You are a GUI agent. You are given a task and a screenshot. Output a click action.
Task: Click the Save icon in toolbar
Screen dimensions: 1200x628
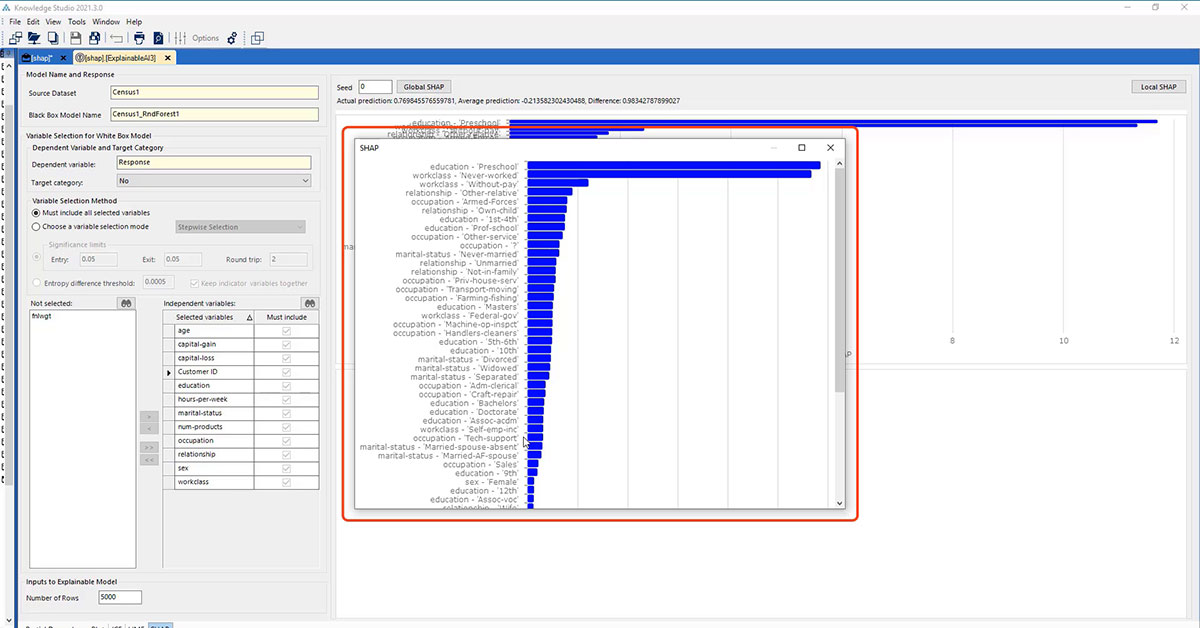75,38
